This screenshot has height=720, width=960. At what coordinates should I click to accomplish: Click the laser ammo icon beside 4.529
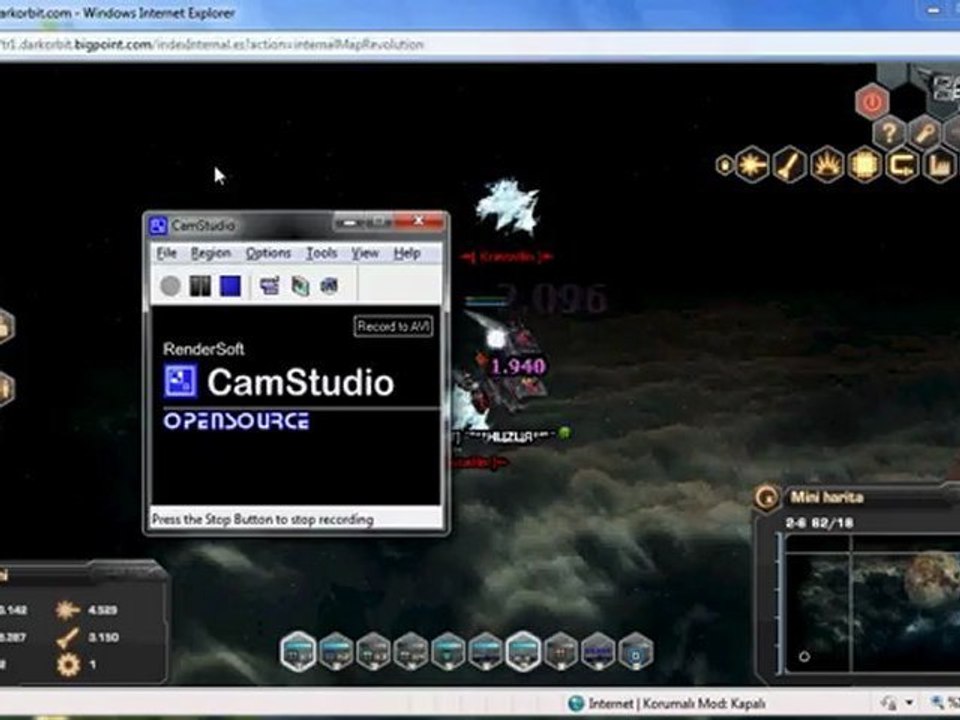click(x=67, y=610)
